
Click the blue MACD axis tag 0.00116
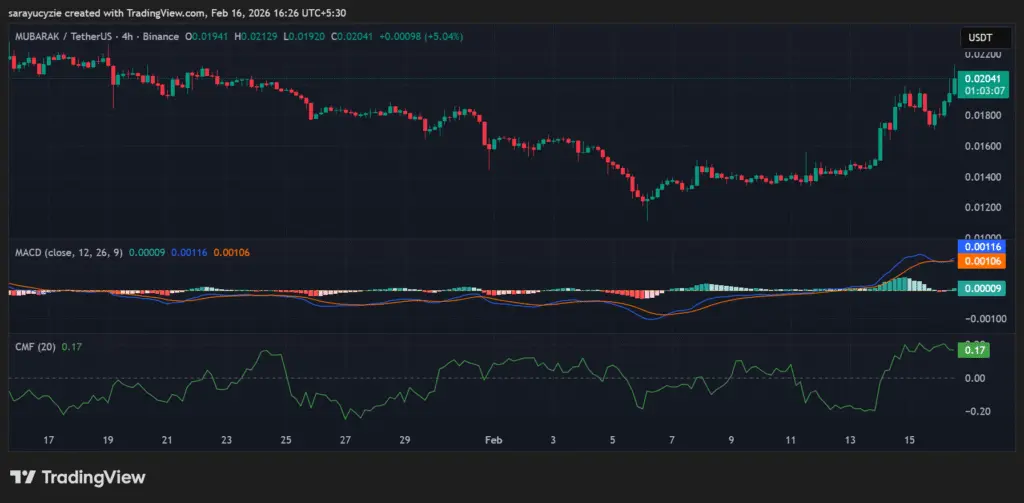[980, 246]
